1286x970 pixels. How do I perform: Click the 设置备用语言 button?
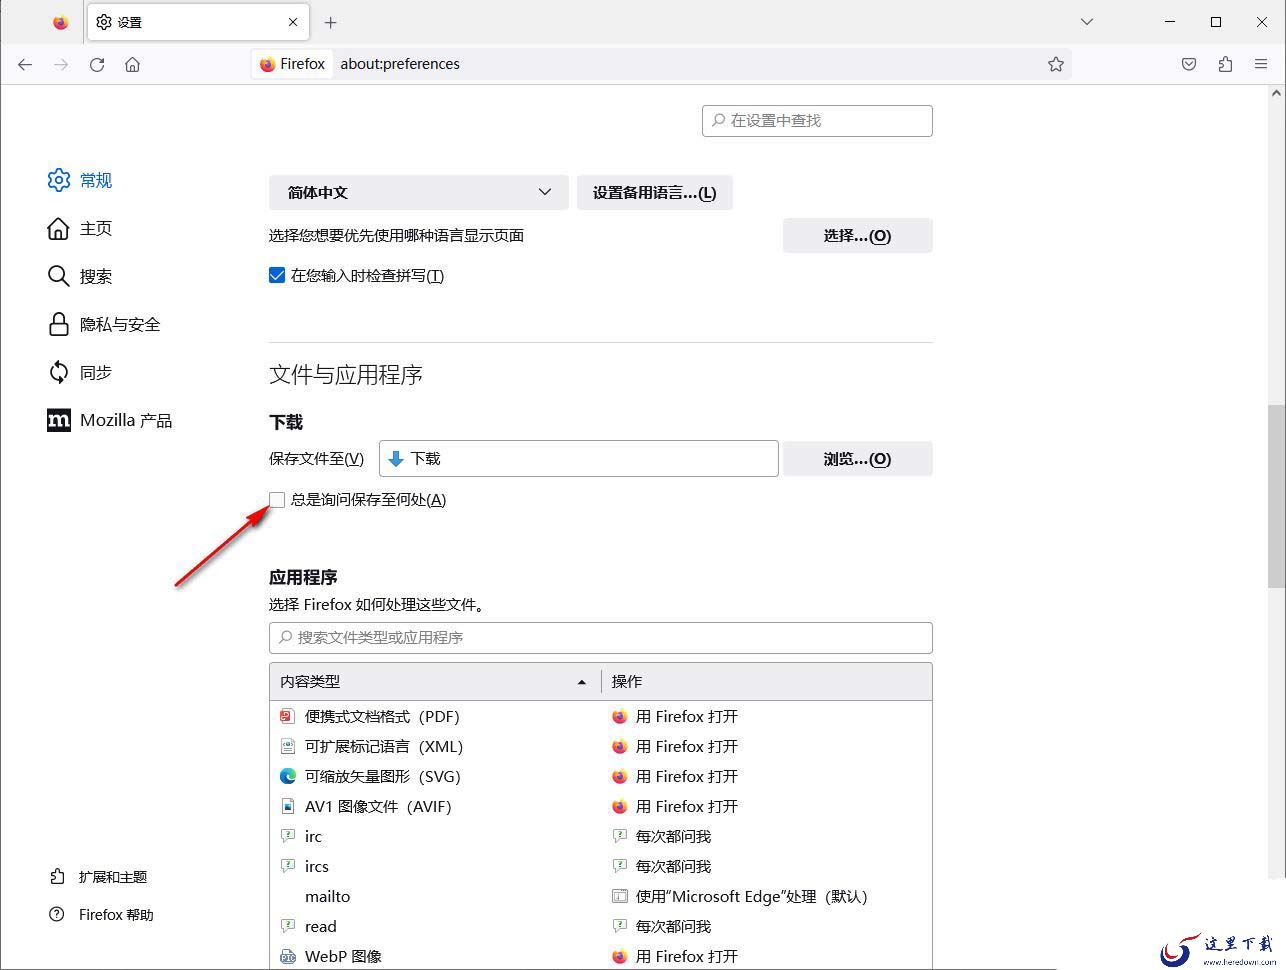click(655, 192)
